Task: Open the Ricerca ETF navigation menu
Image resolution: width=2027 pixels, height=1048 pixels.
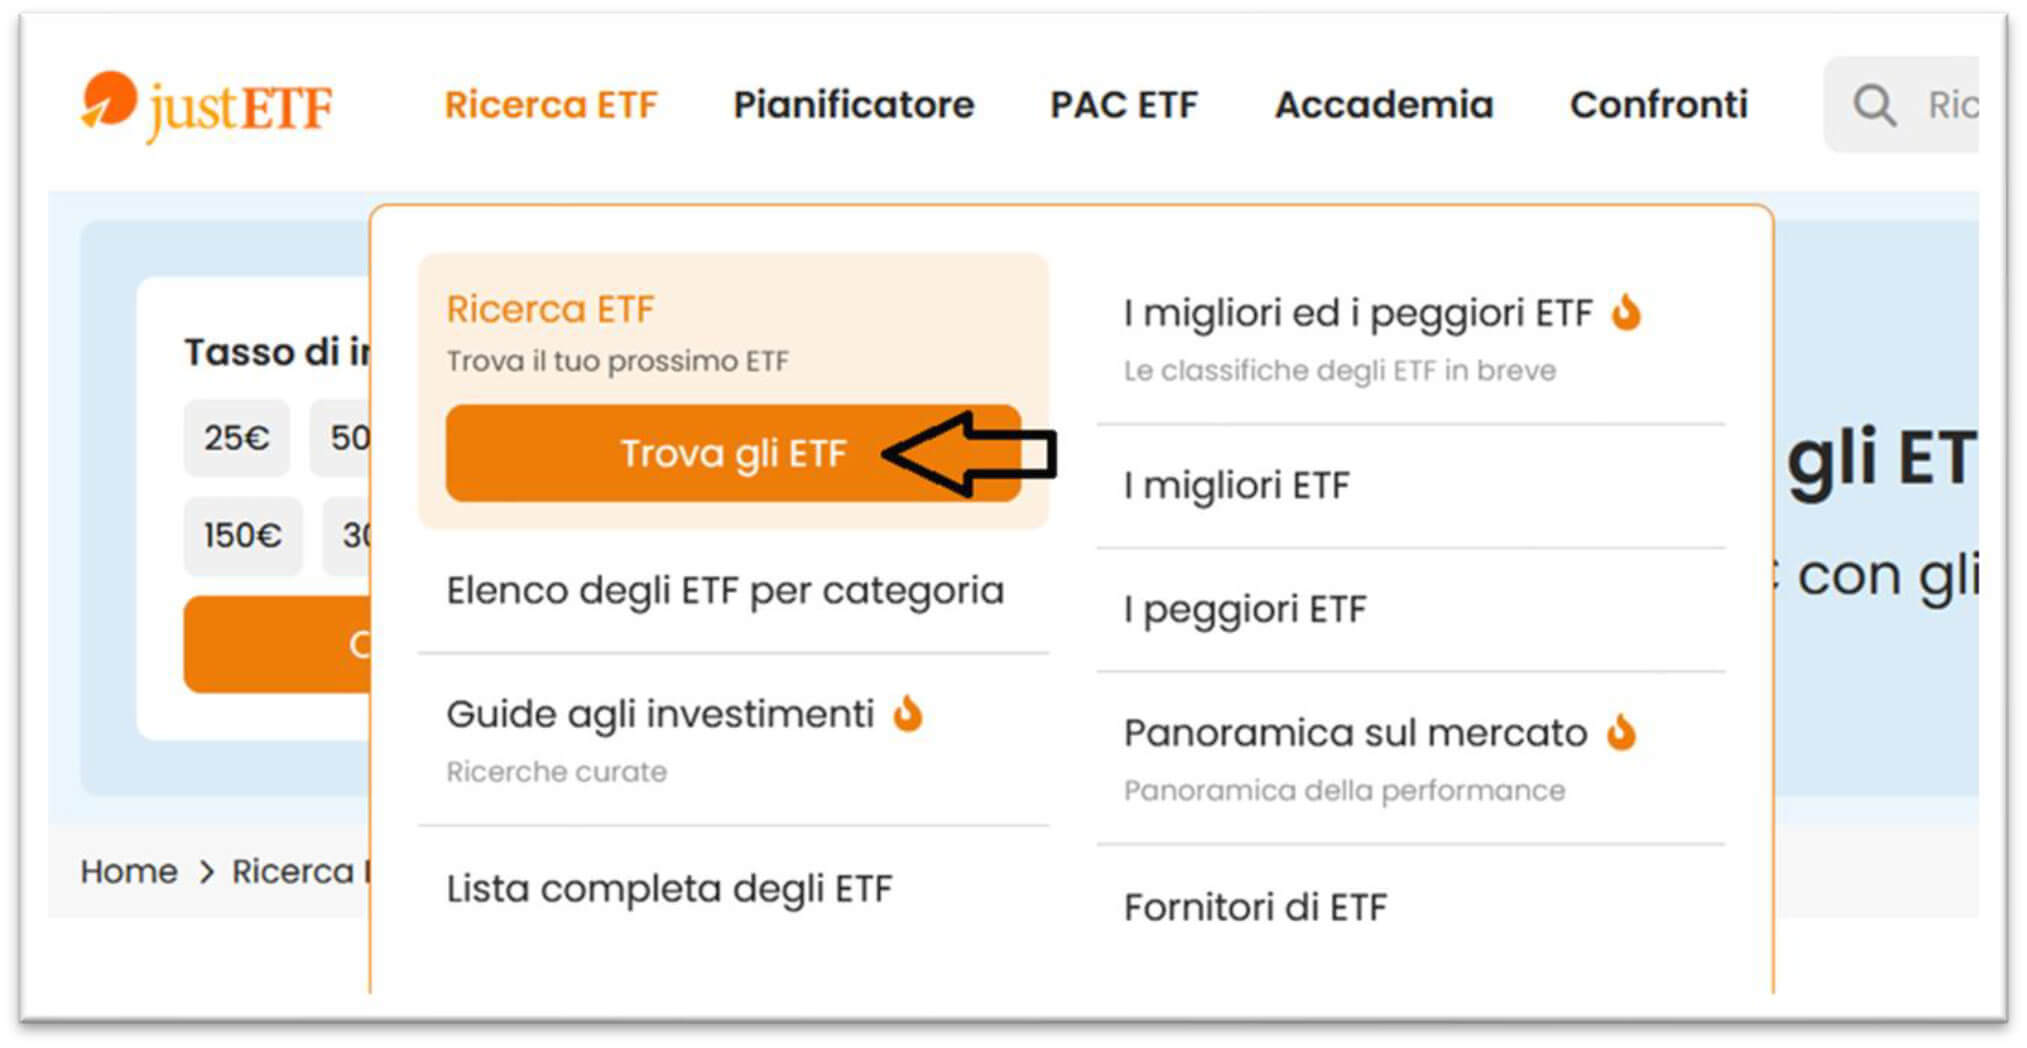Action: click(550, 105)
